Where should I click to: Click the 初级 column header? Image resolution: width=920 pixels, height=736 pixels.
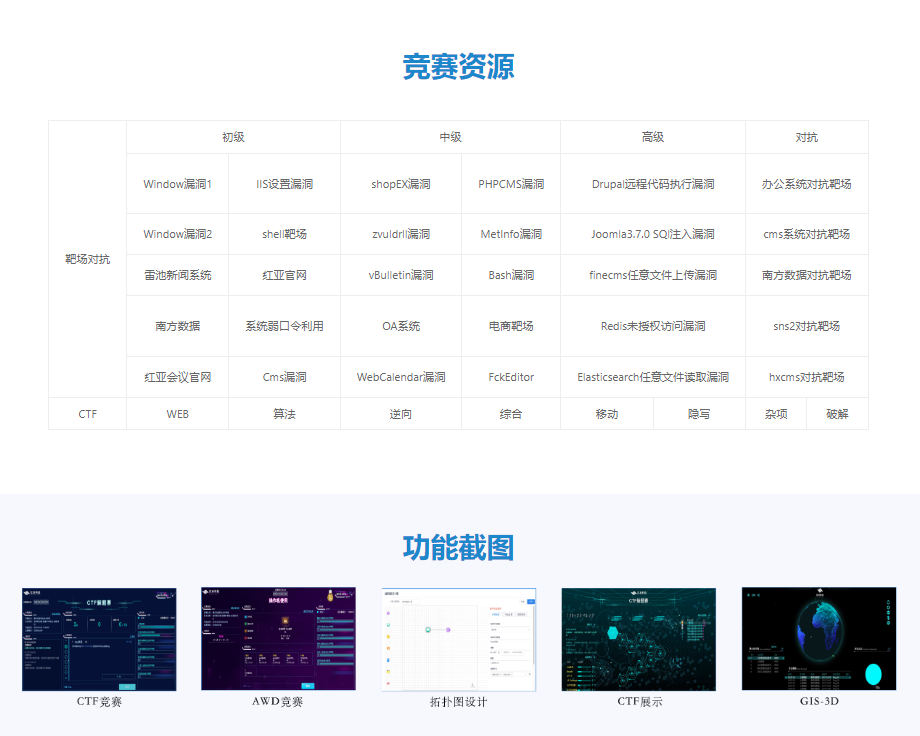[233, 137]
